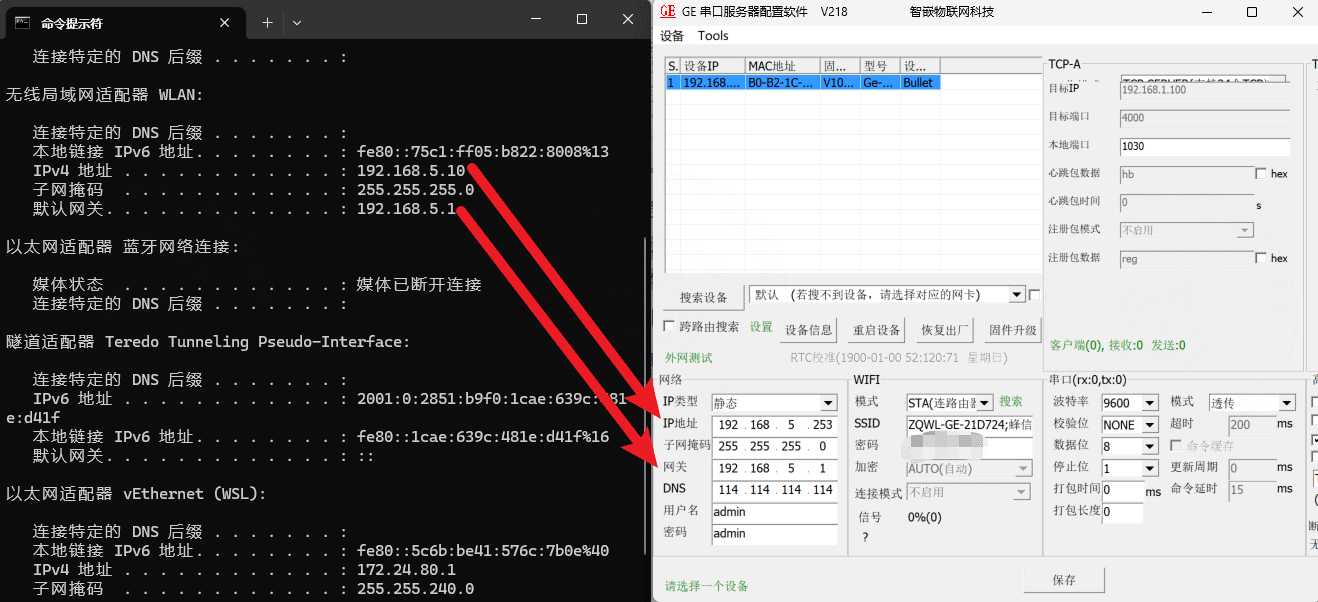
Task: Toggle hex checkbox for 注册包数据
Action: 1261,258
